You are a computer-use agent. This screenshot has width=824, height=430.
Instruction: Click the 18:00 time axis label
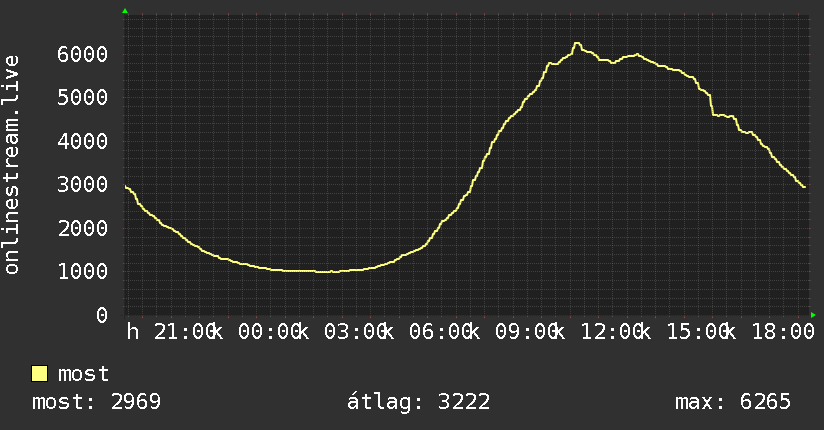tap(783, 332)
